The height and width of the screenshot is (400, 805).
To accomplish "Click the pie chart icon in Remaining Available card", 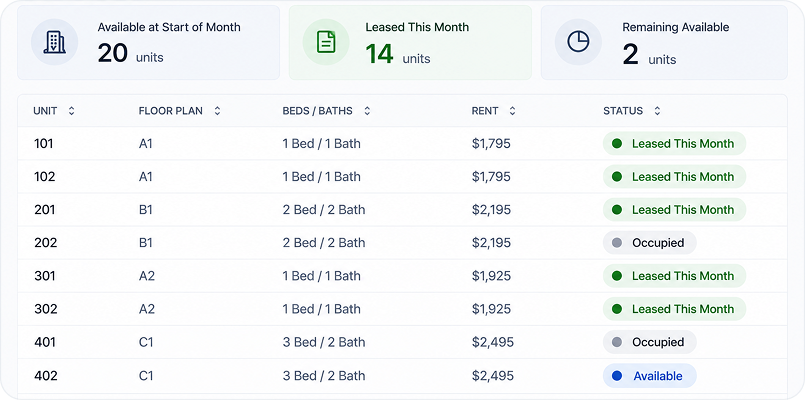I will 578,42.
